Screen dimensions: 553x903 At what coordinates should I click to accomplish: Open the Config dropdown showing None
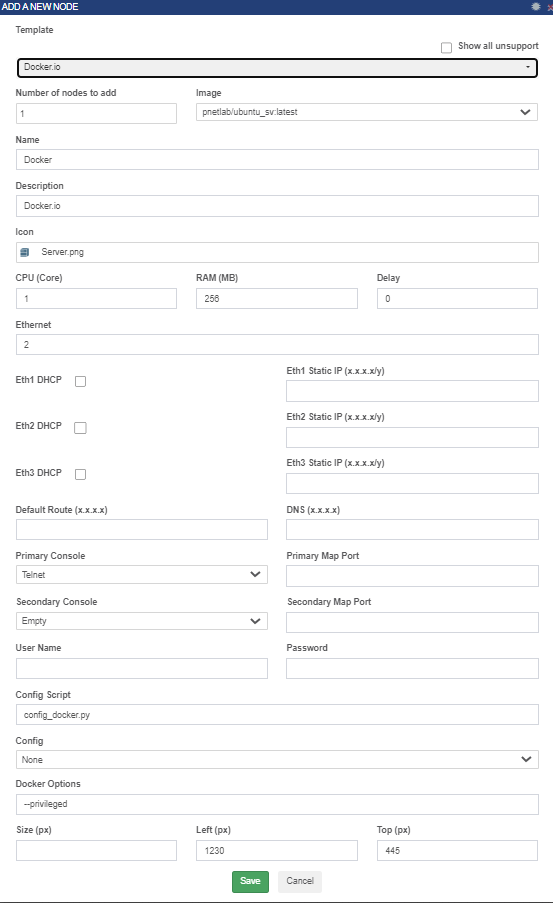pos(277,759)
